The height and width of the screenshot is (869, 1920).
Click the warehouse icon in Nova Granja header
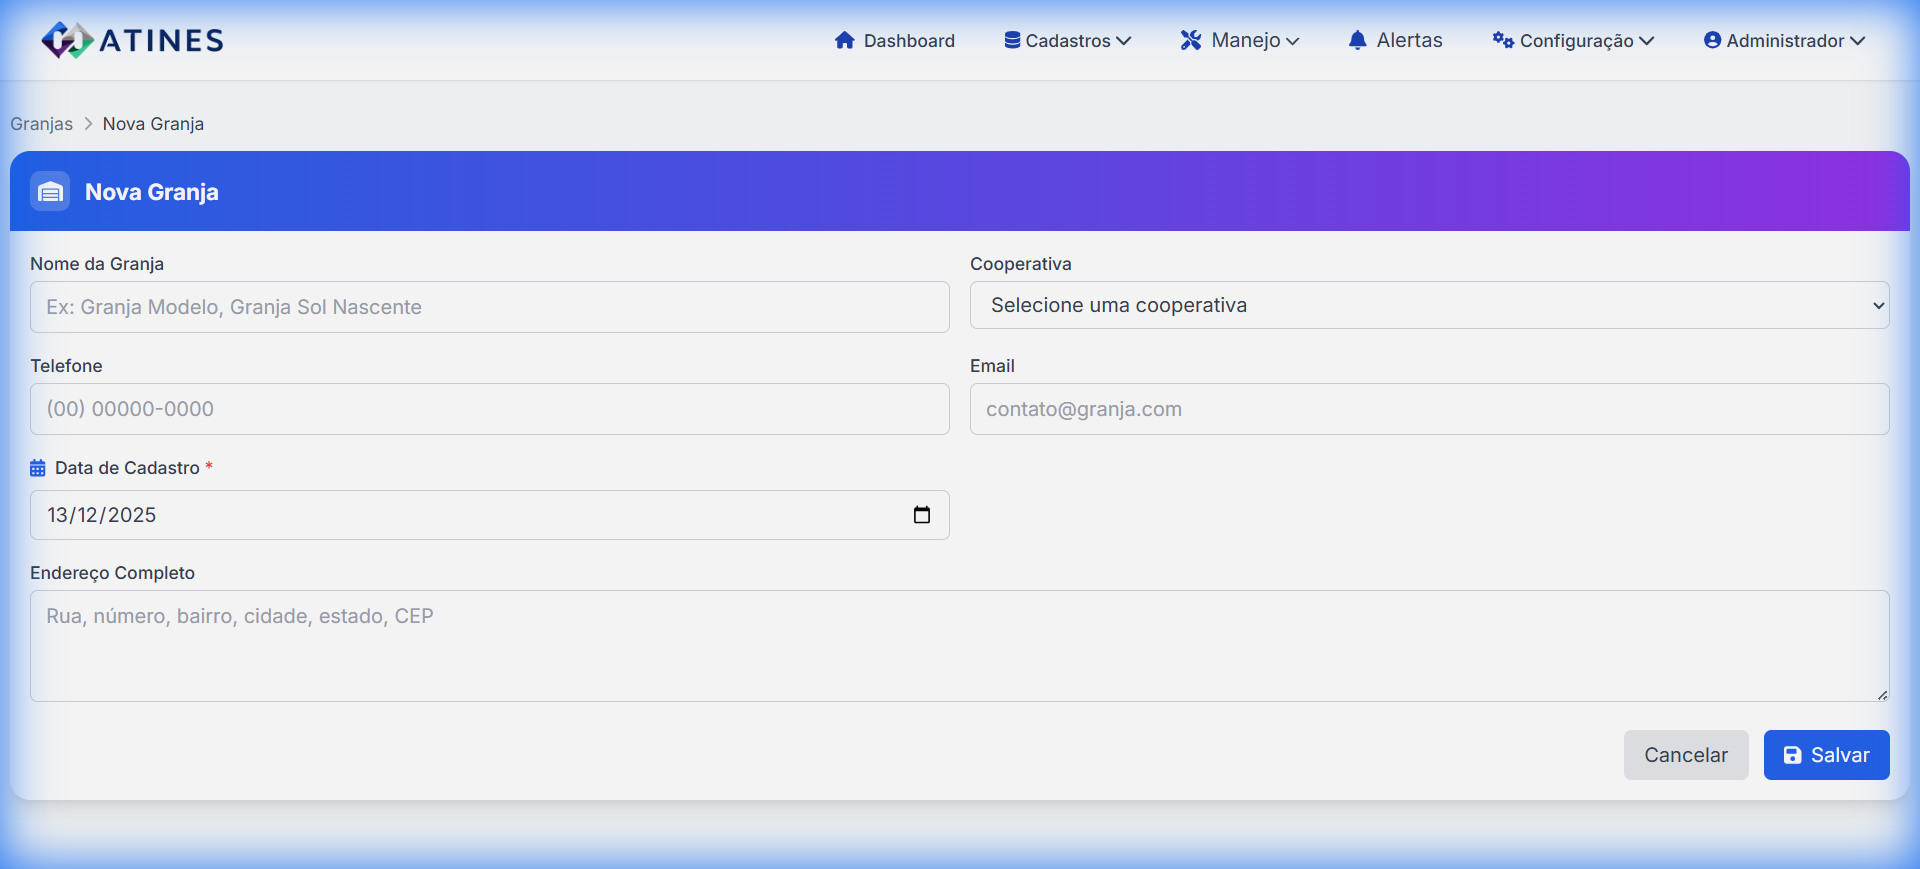click(50, 191)
